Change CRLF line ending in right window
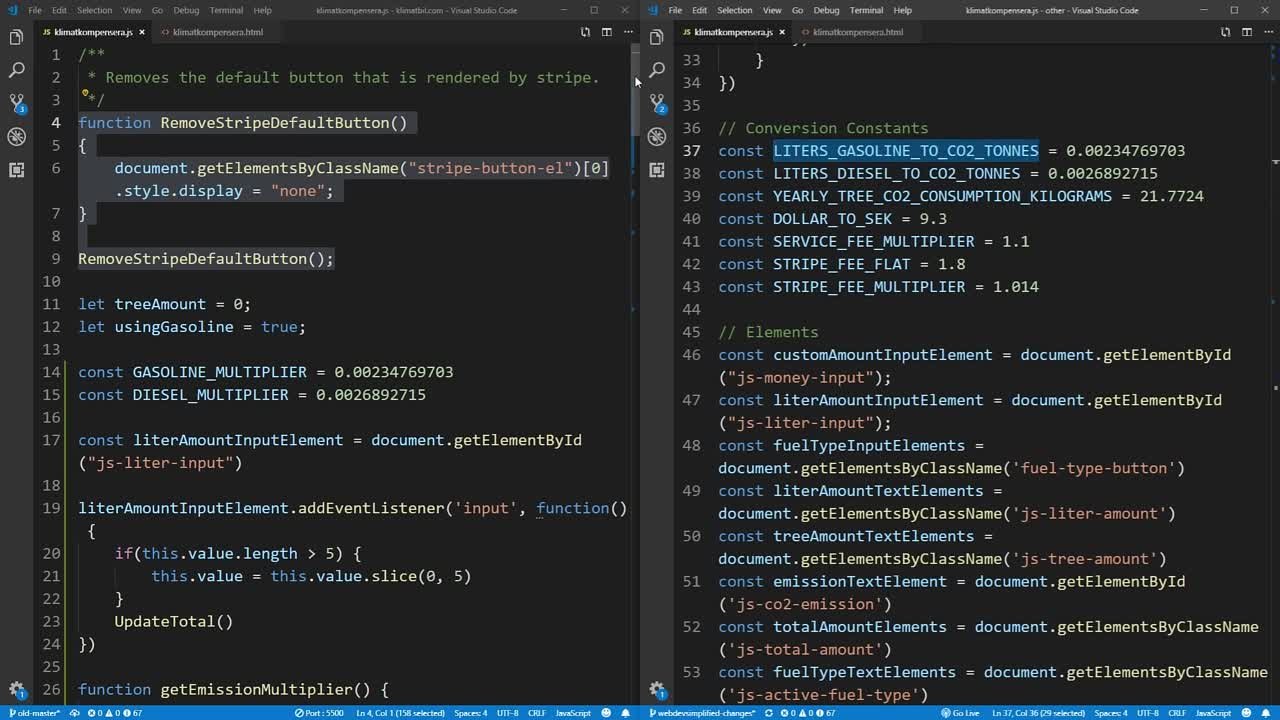 point(1176,713)
